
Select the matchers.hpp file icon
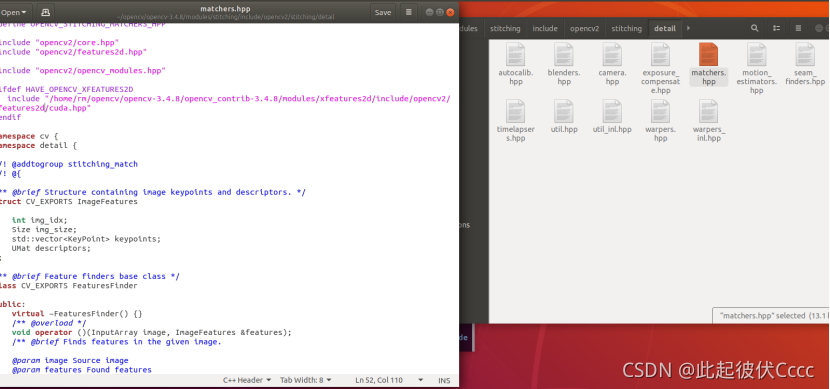pyautogui.click(x=708, y=55)
